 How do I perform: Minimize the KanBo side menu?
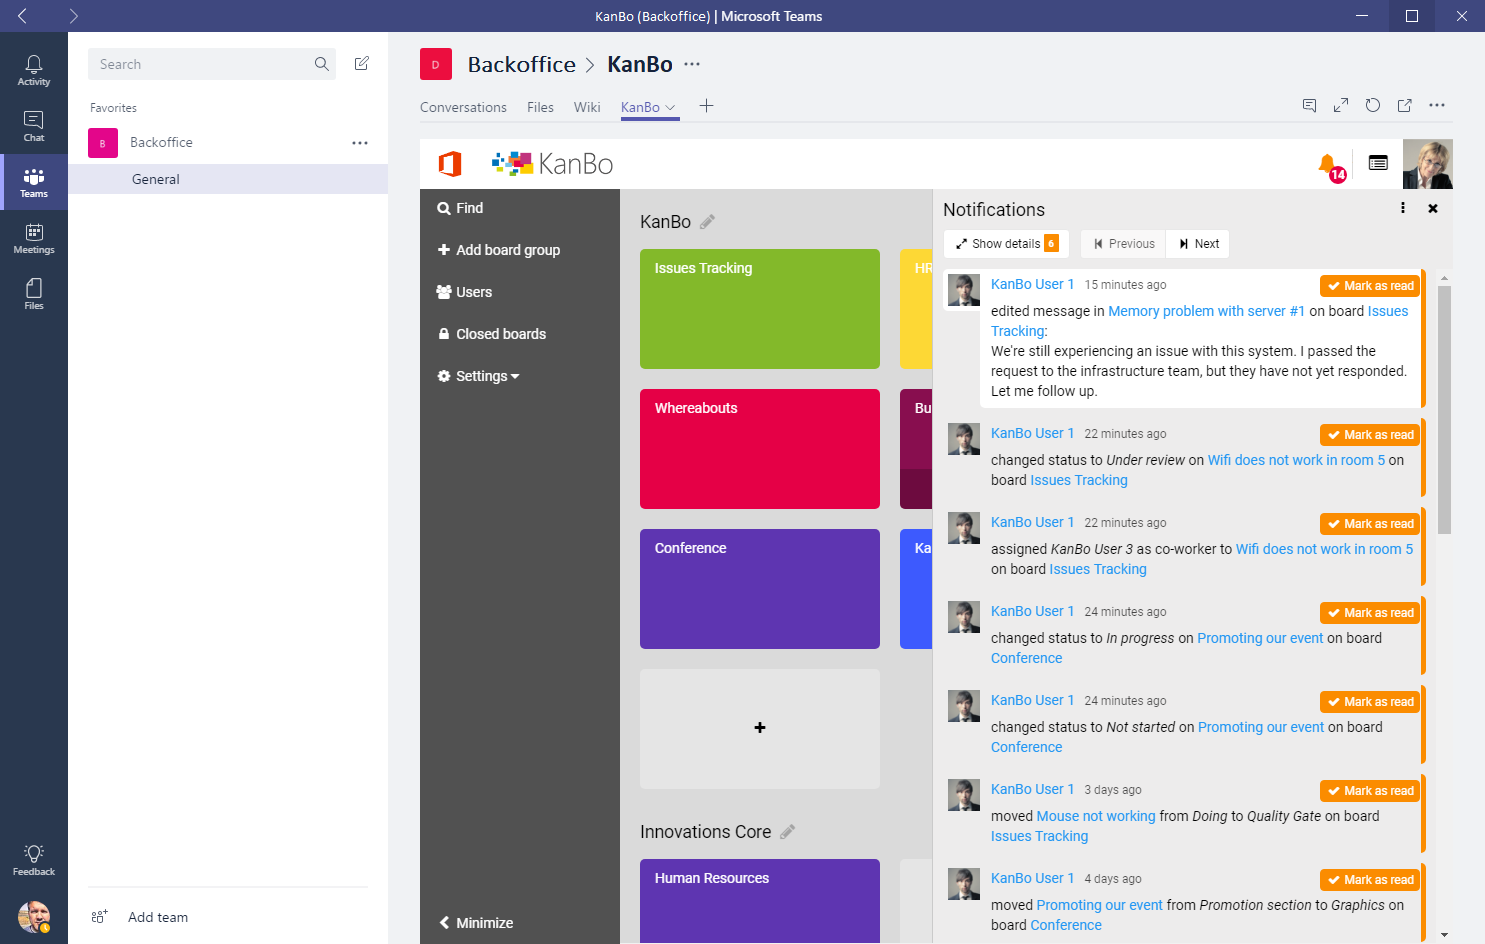(476, 923)
